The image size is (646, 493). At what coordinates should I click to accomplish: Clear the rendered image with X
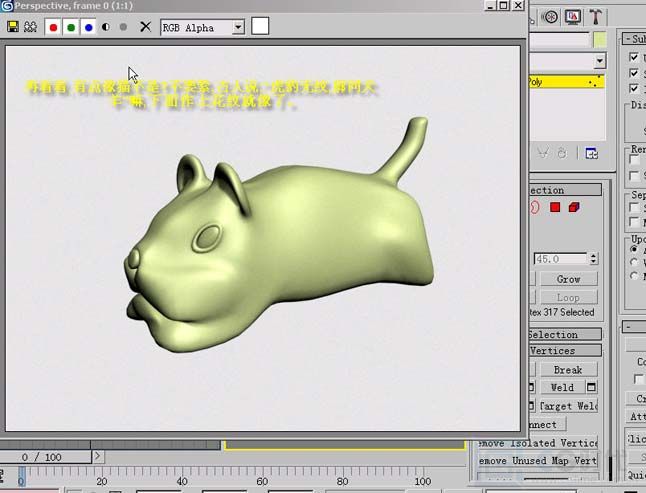click(145, 27)
